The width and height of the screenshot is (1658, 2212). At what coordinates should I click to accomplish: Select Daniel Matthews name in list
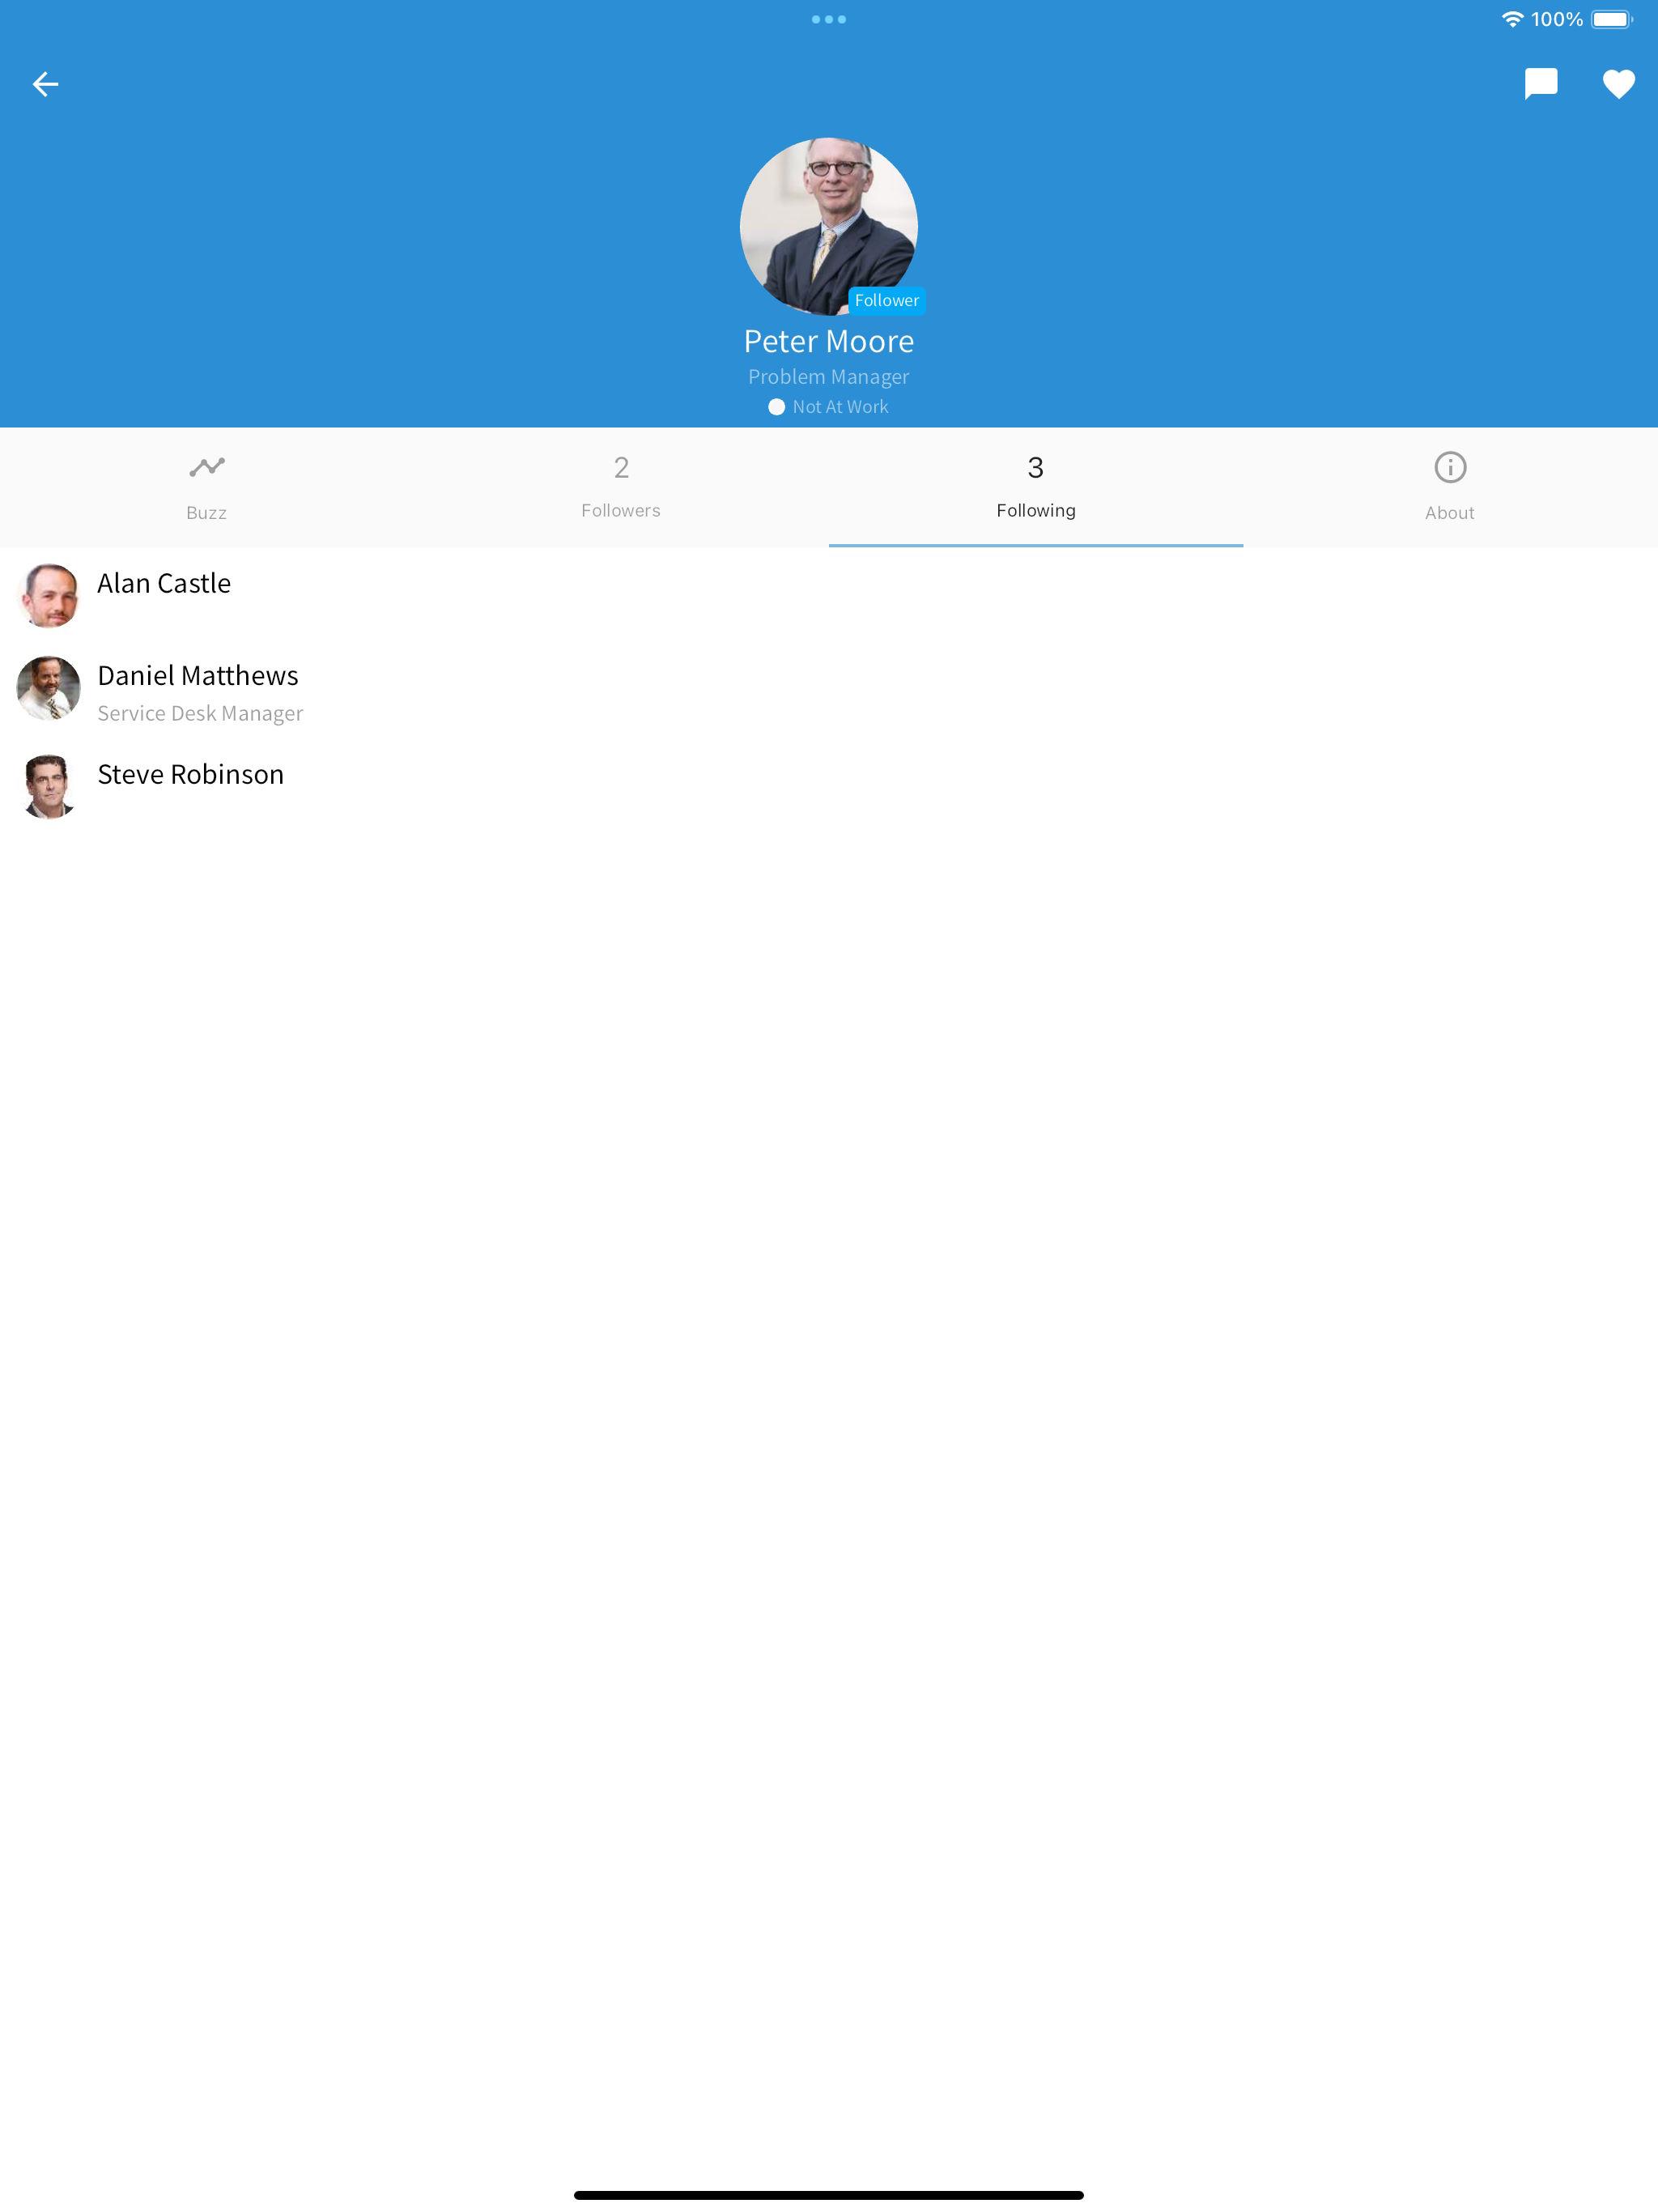click(198, 675)
